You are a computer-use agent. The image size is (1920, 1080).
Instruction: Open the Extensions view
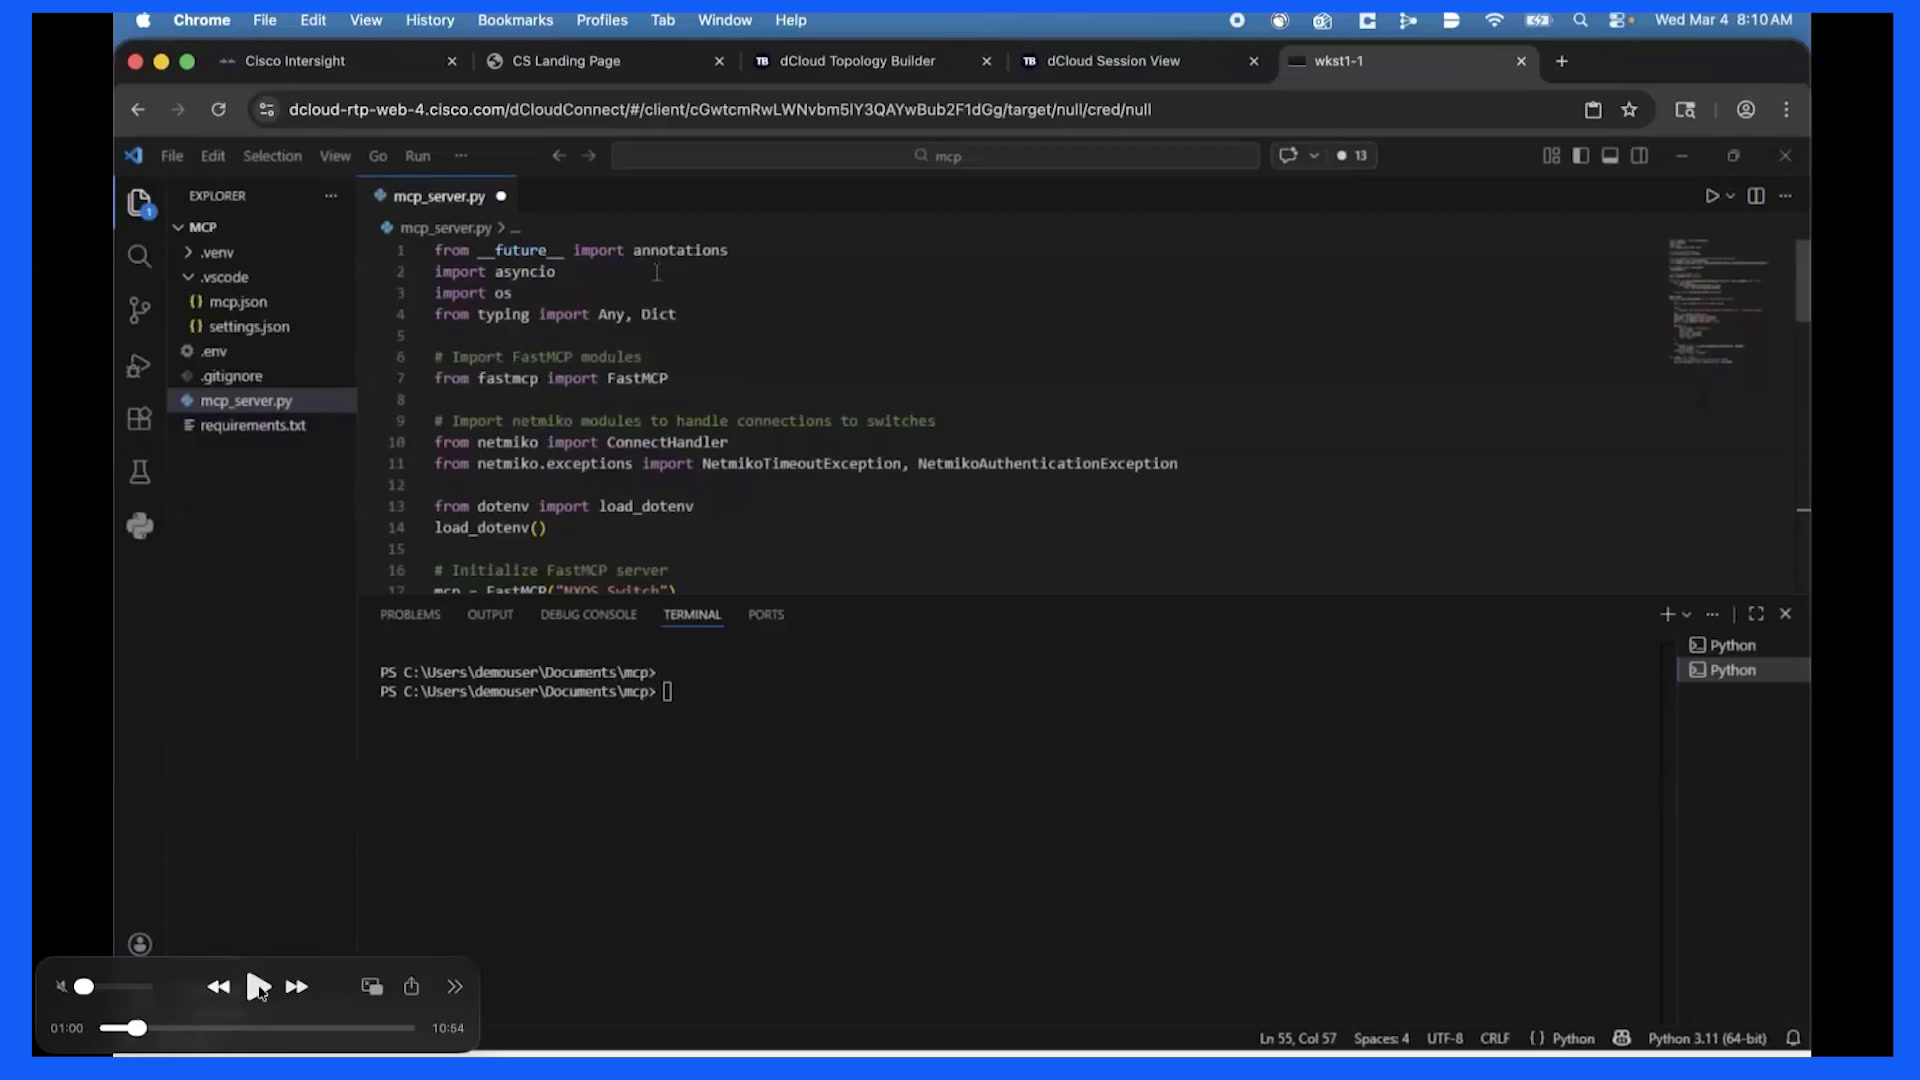139,419
